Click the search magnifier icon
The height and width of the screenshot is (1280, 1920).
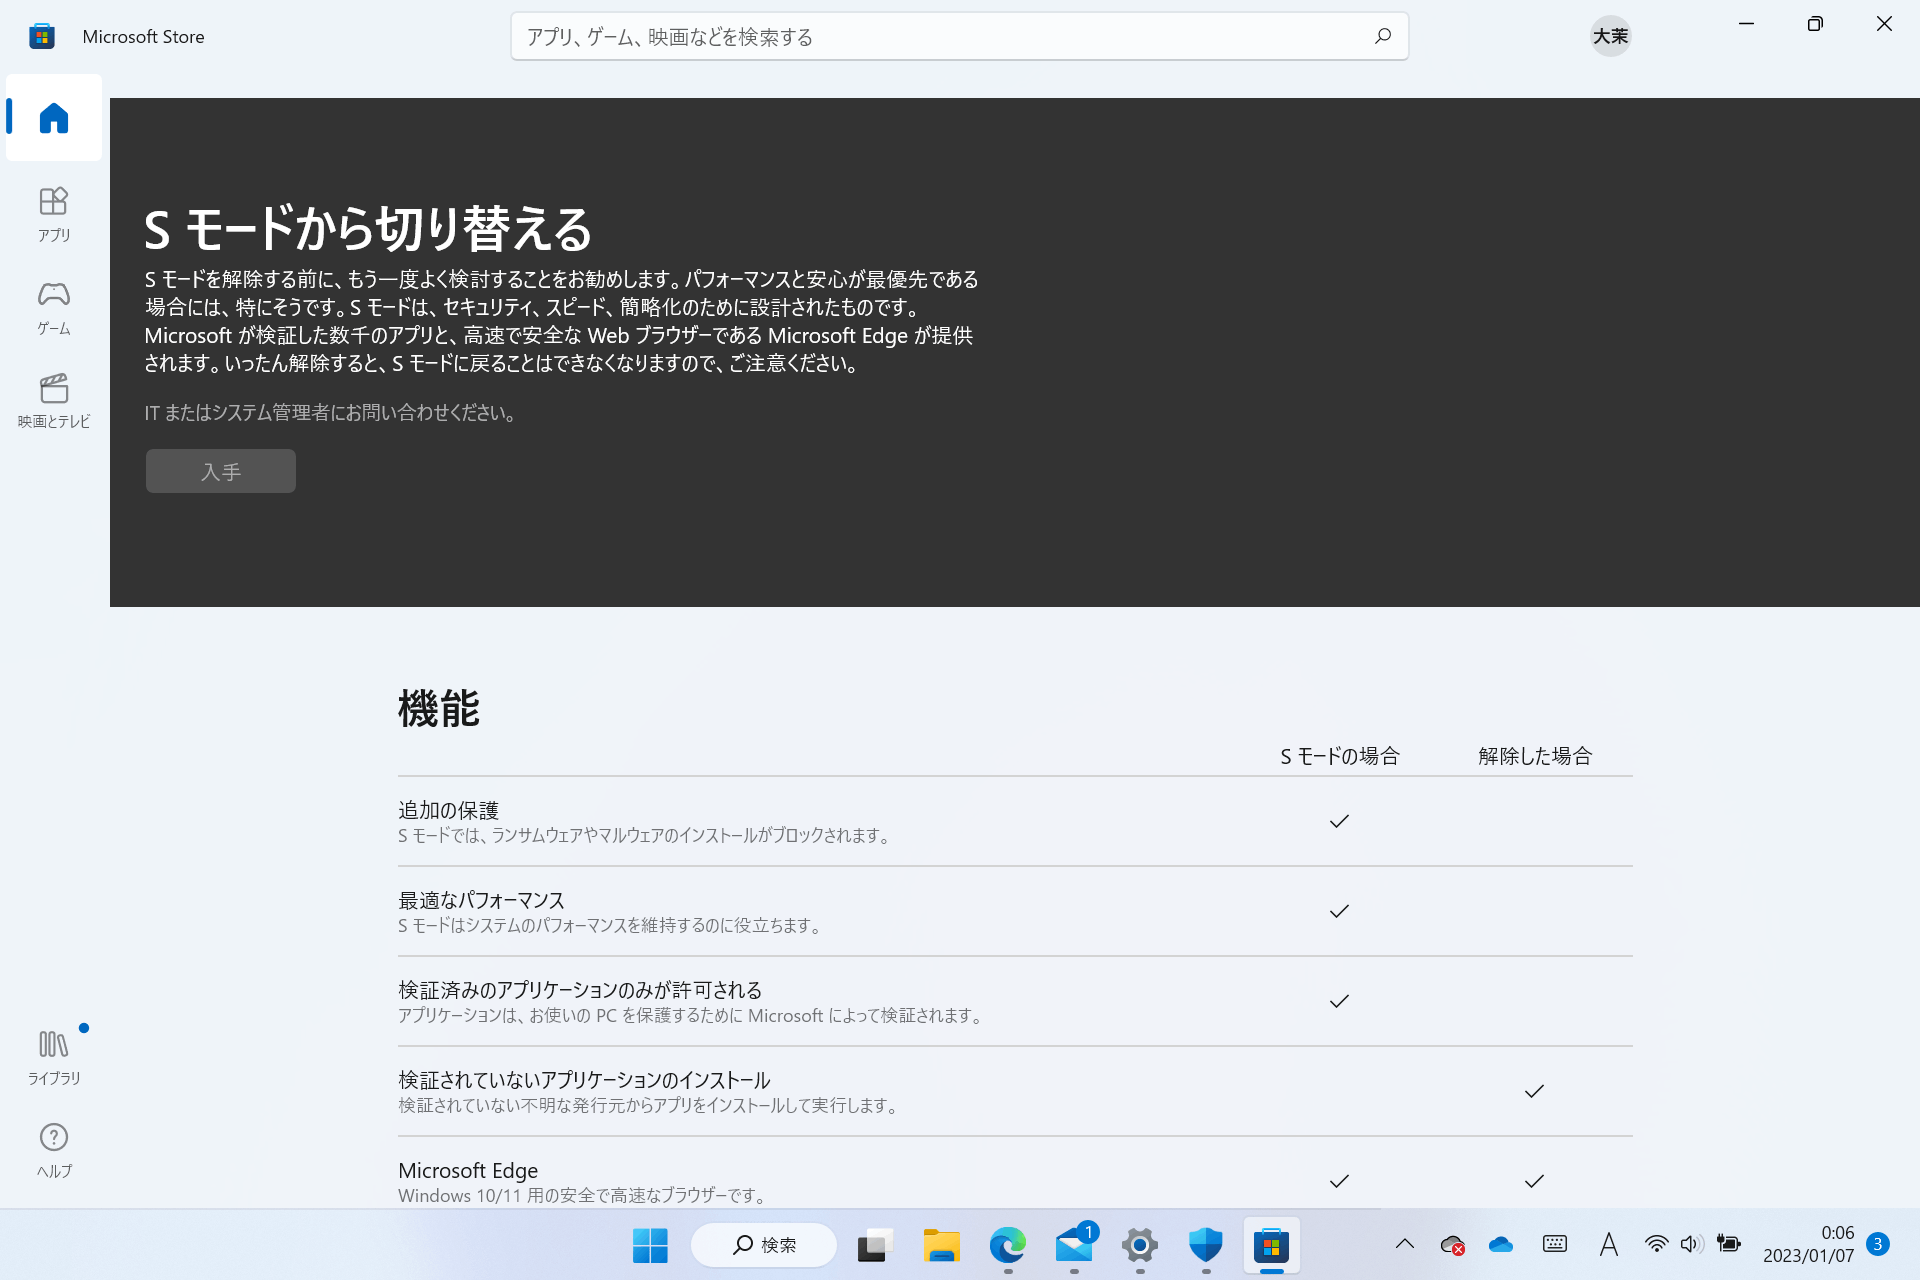(x=1383, y=36)
